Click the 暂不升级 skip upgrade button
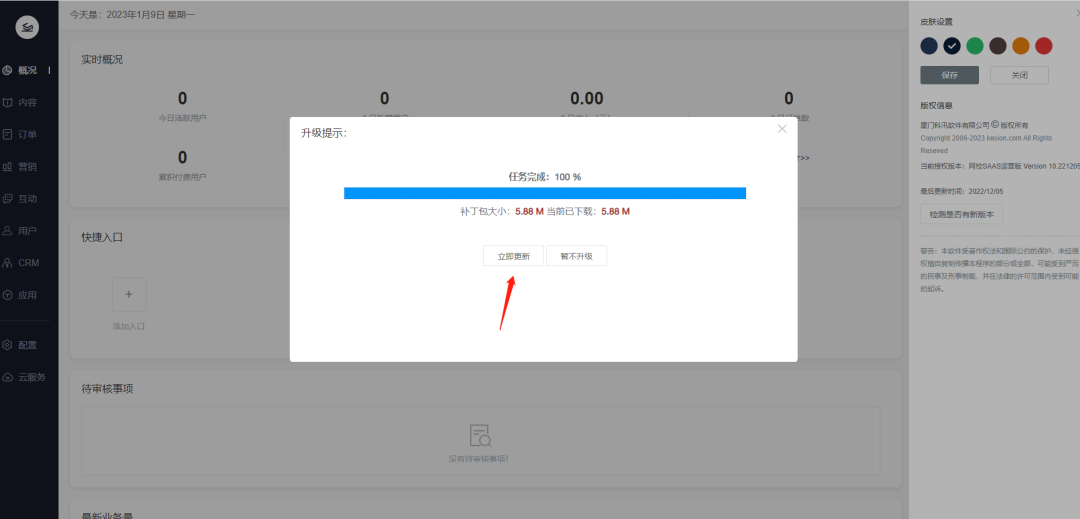Image resolution: width=1080 pixels, height=519 pixels. [x=577, y=256]
